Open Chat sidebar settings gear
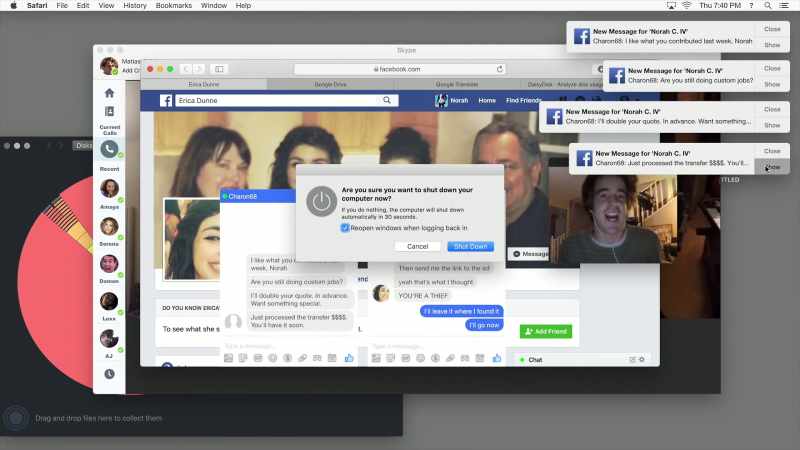 pos(642,360)
